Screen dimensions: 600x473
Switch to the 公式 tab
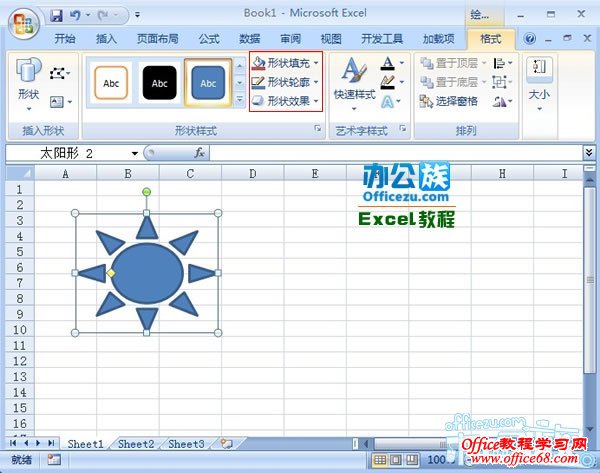(209, 39)
